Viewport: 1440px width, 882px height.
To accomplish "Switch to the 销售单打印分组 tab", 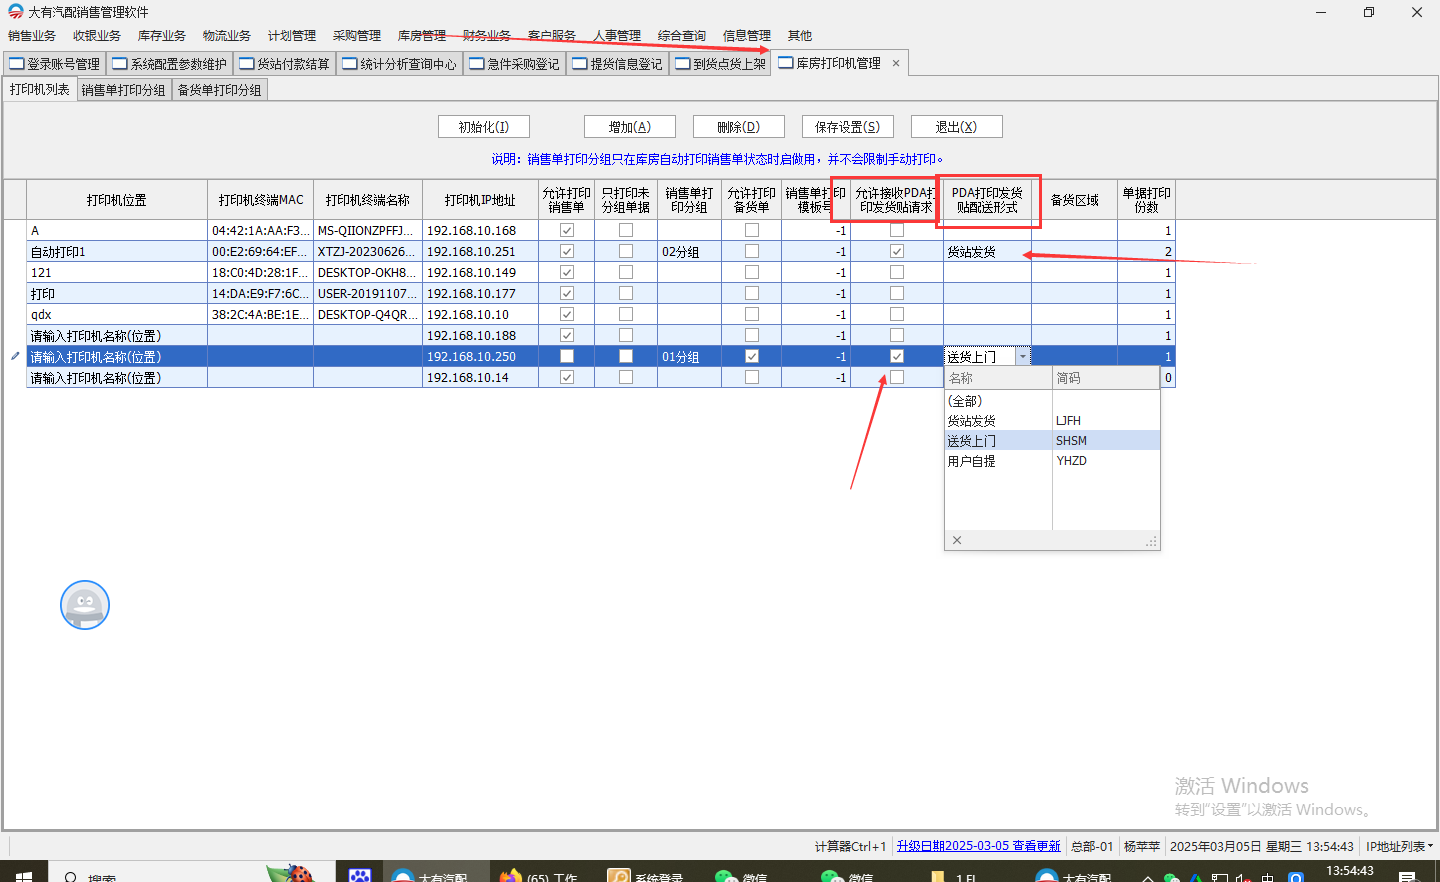I will coord(124,90).
